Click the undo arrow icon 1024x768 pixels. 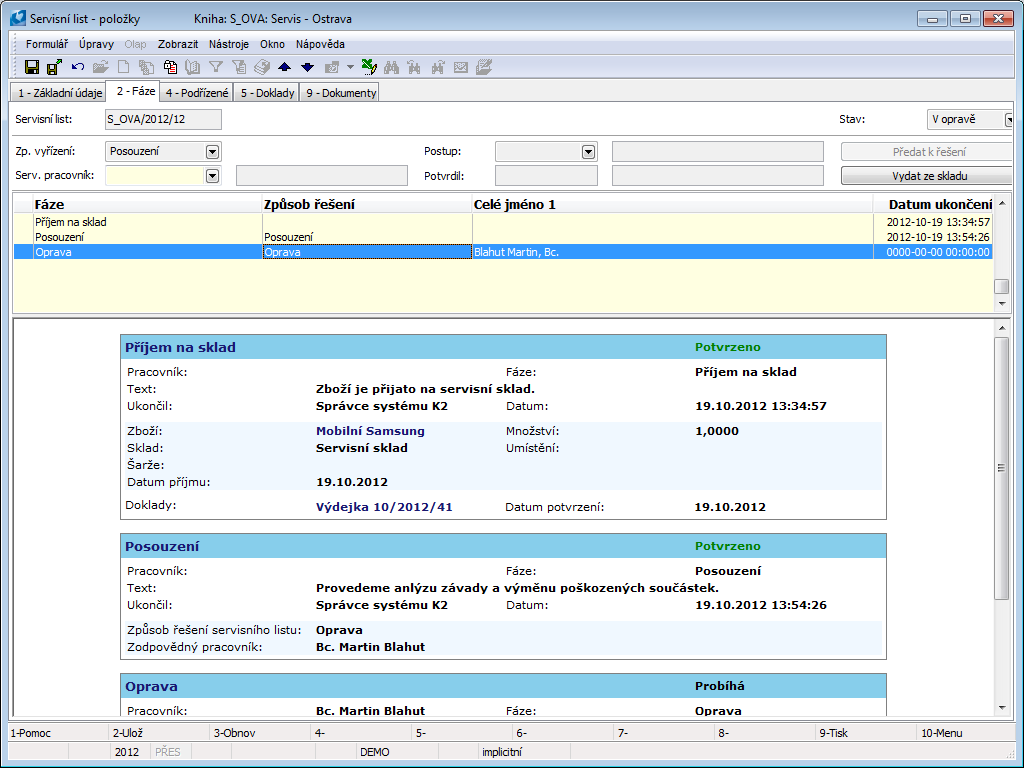pos(78,67)
